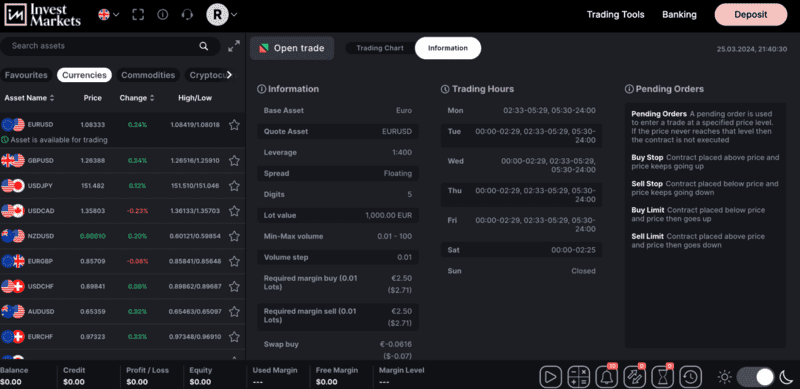Select the USDCHF asset row
Viewport: 800px width, 389px height.
(x=122, y=286)
